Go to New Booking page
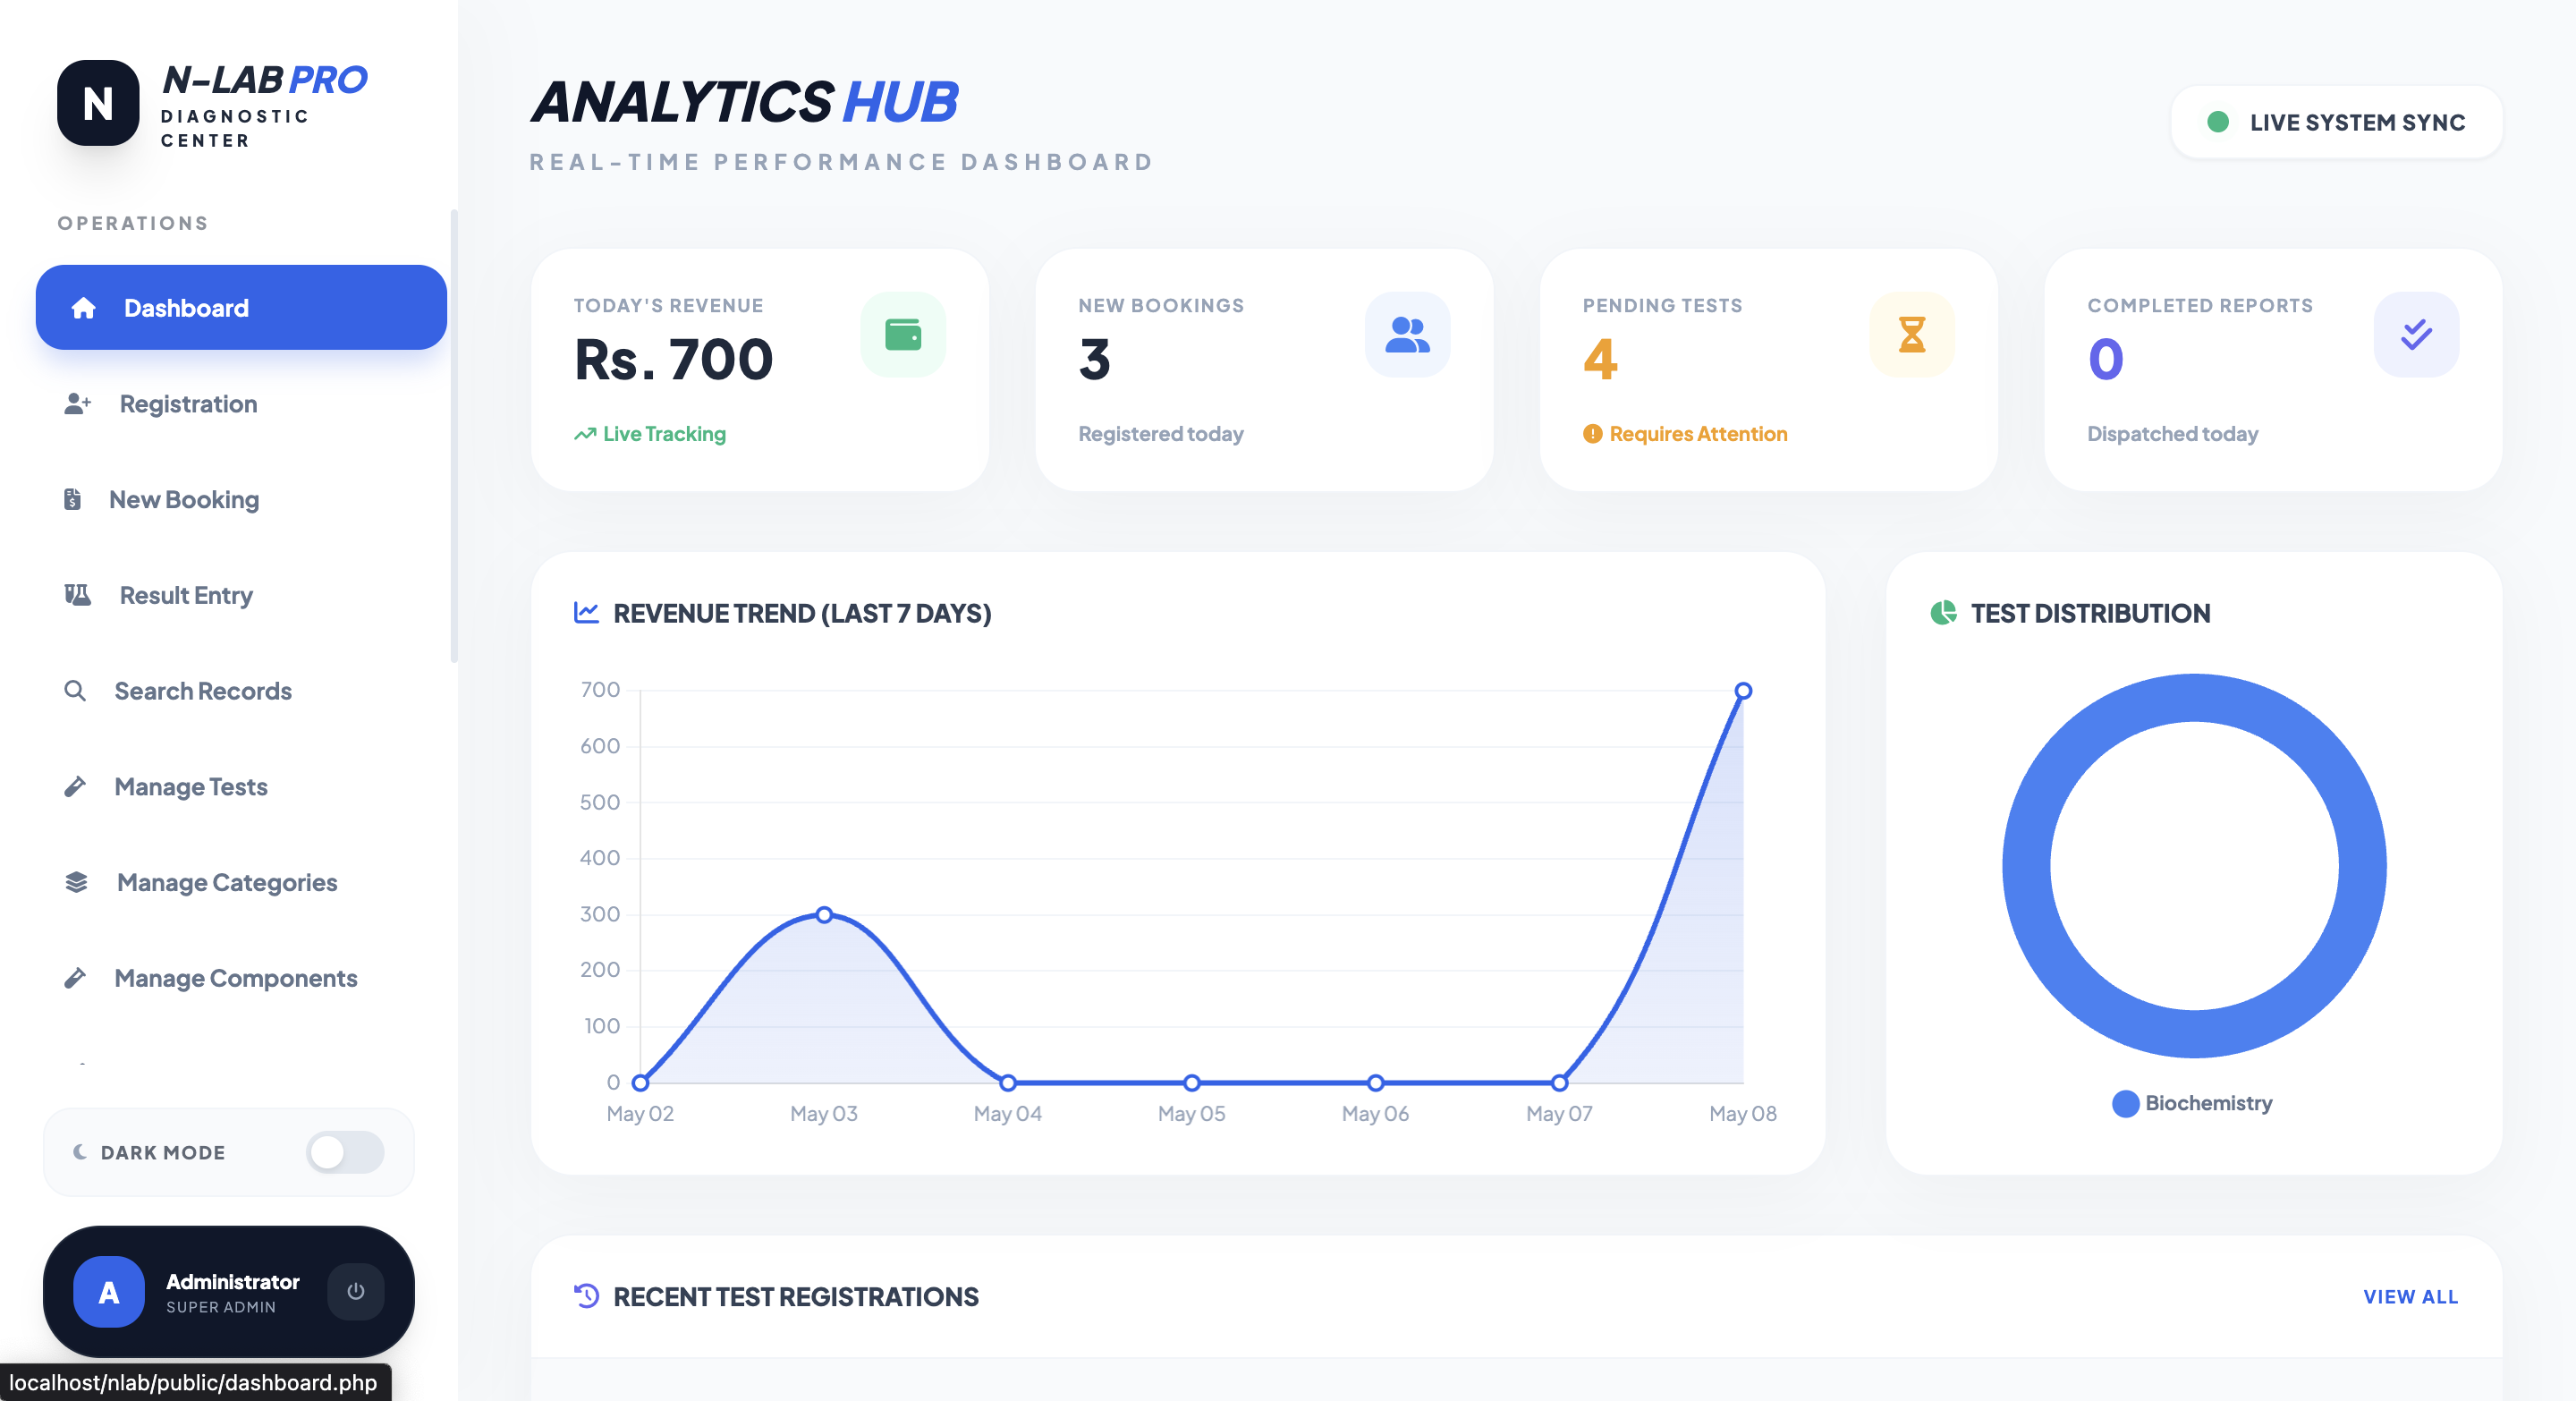Image resolution: width=2576 pixels, height=1401 pixels. [x=241, y=499]
